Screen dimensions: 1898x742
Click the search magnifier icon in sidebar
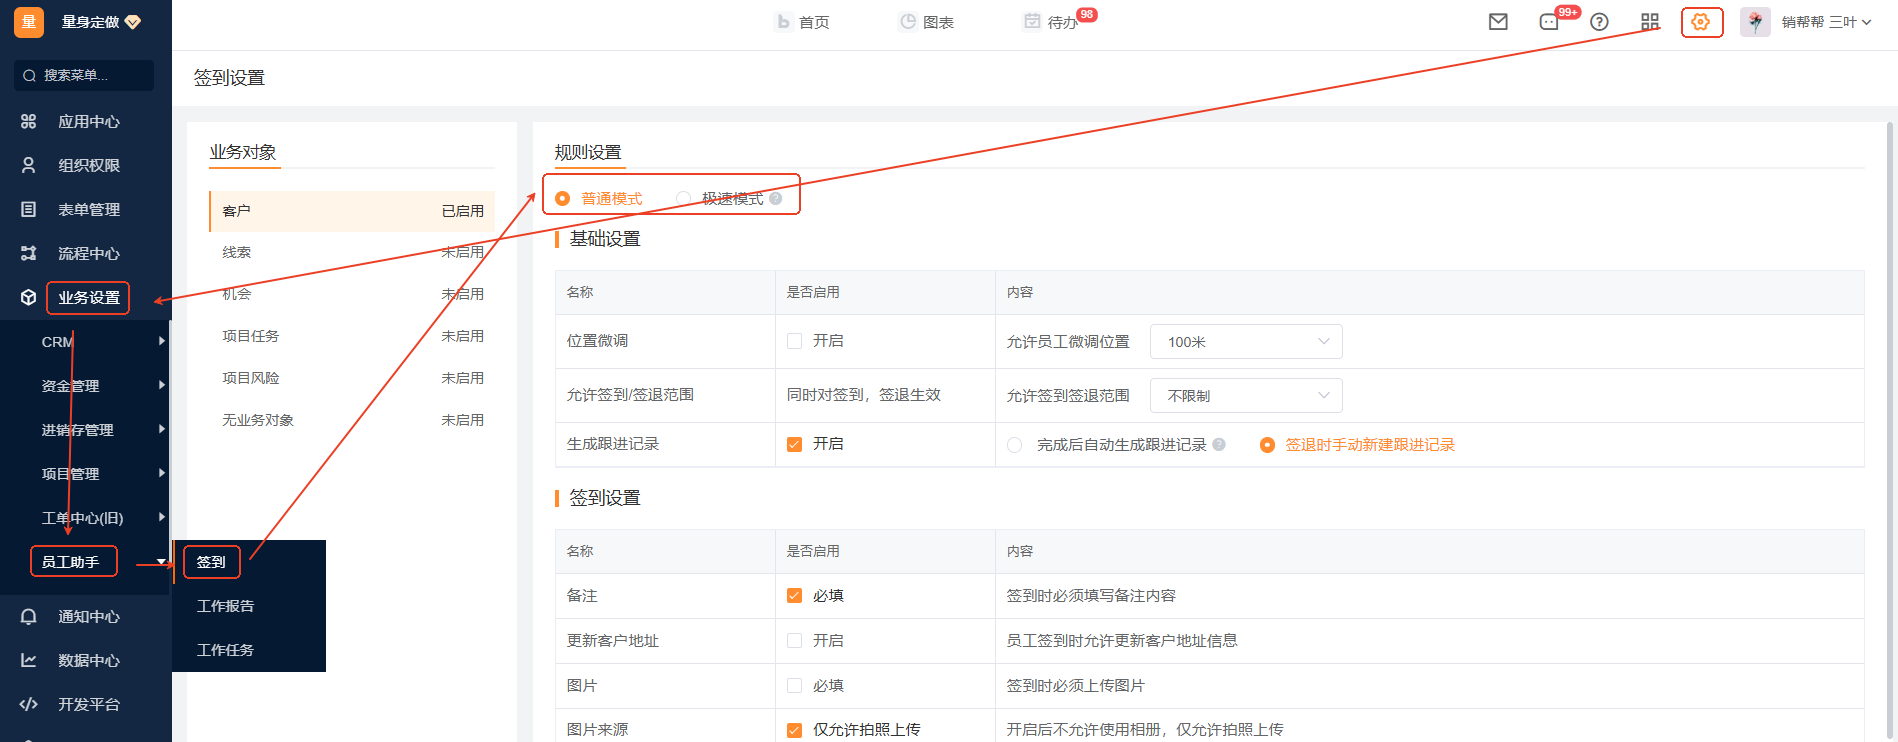[x=29, y=75]
